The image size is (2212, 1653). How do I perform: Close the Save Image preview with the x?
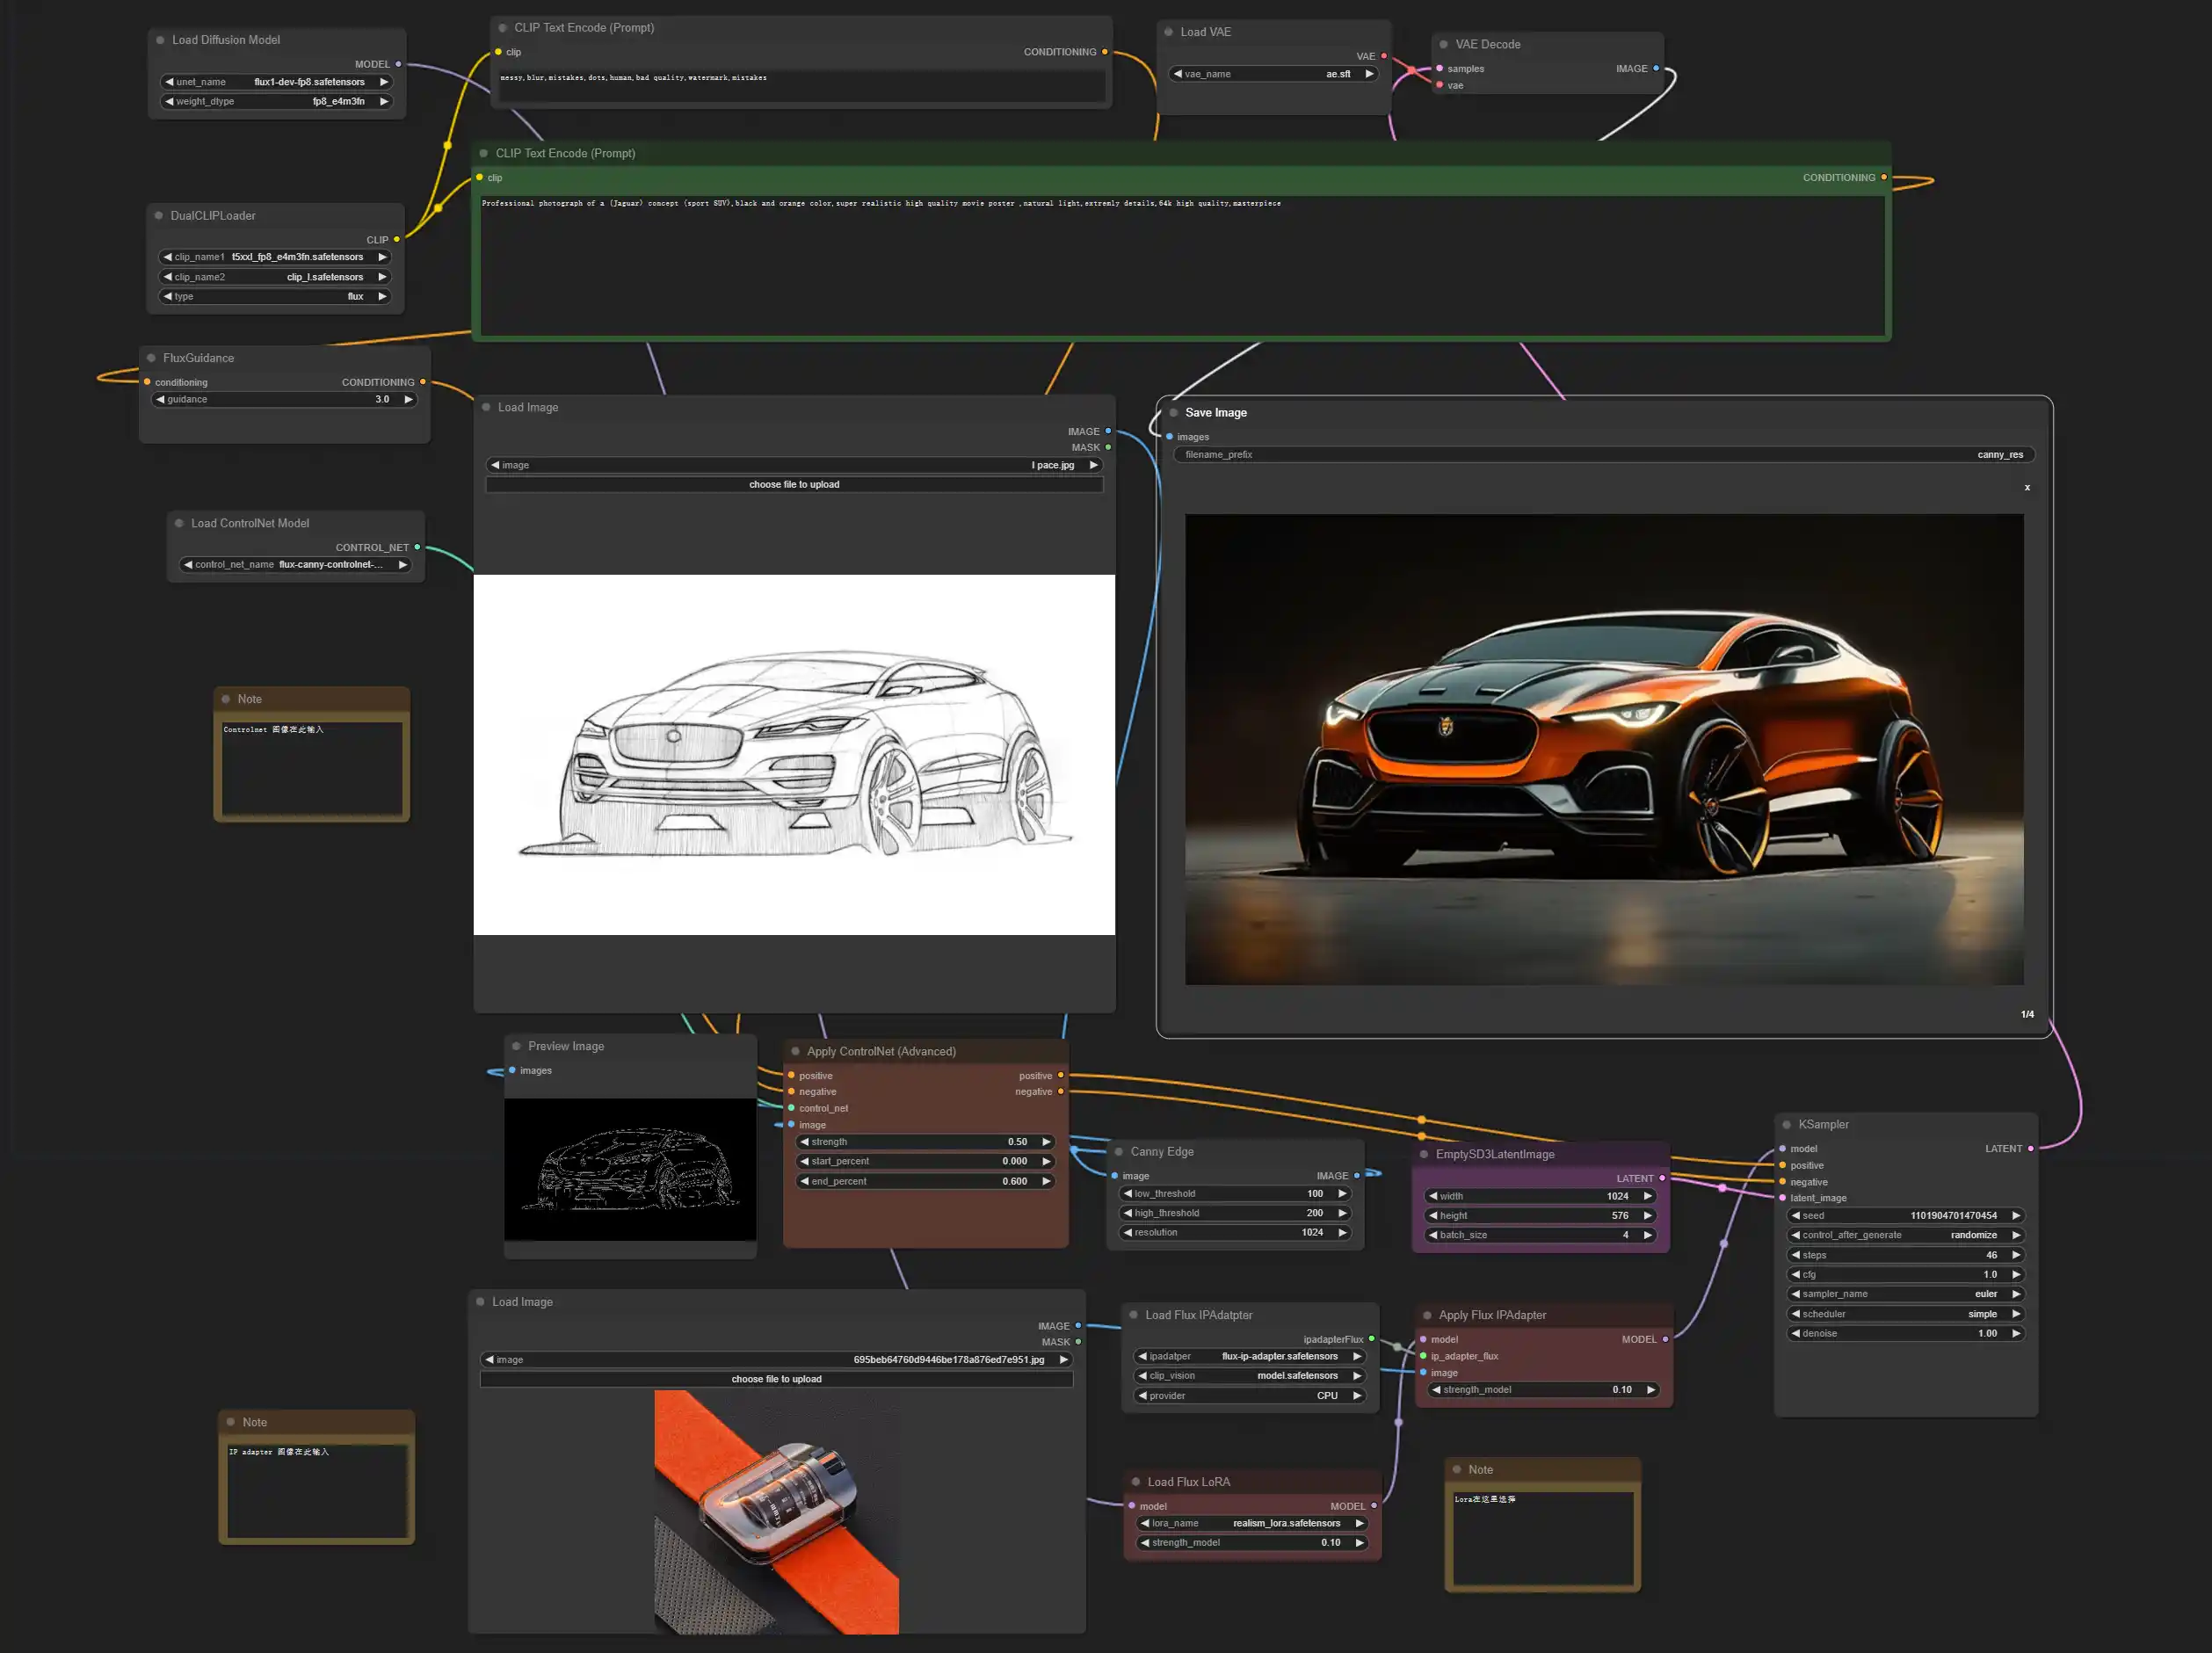[x=2027, y=487]
